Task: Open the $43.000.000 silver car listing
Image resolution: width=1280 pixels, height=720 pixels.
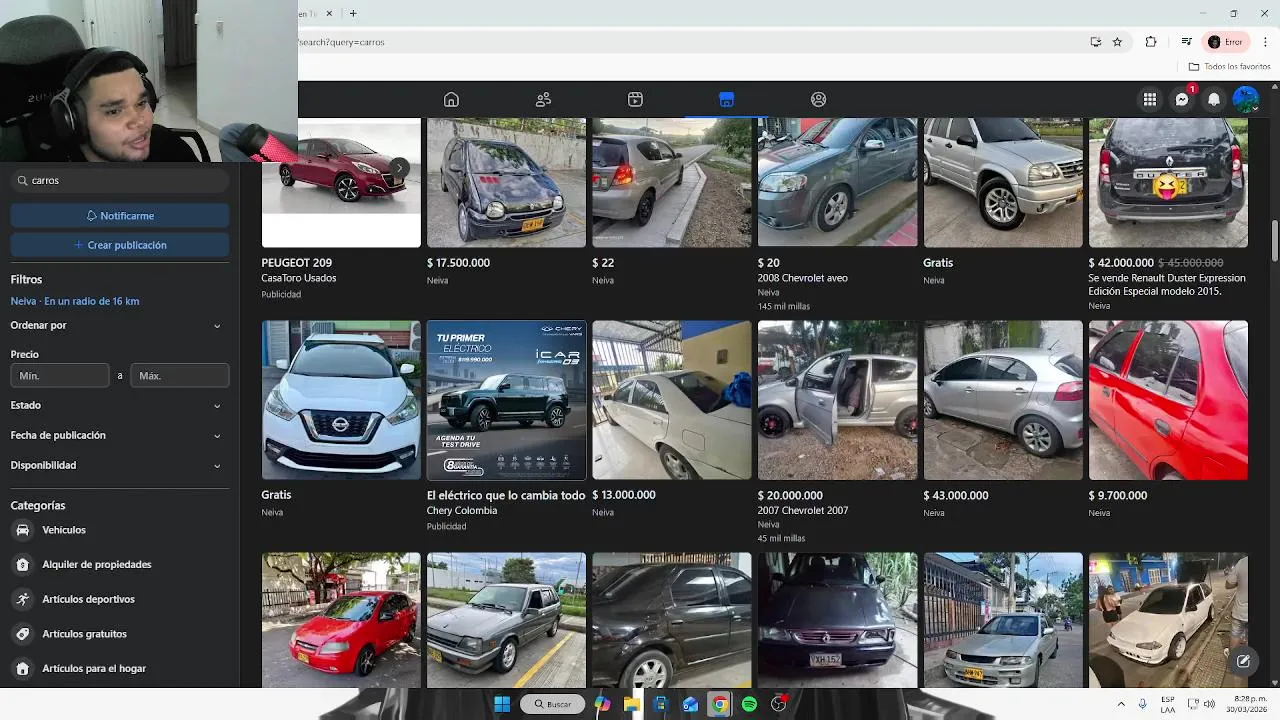Action: [x=1003, y=418]
